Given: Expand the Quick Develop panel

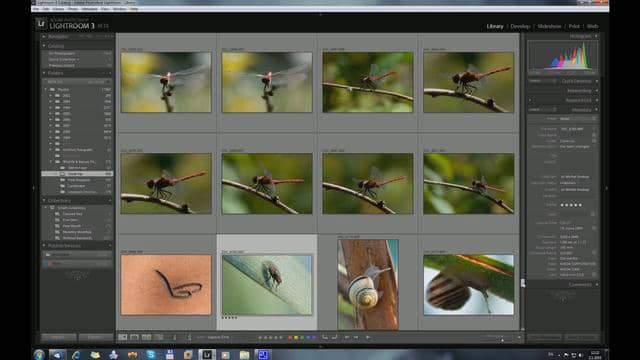Looking at the screenshot, I should [596, 81].
